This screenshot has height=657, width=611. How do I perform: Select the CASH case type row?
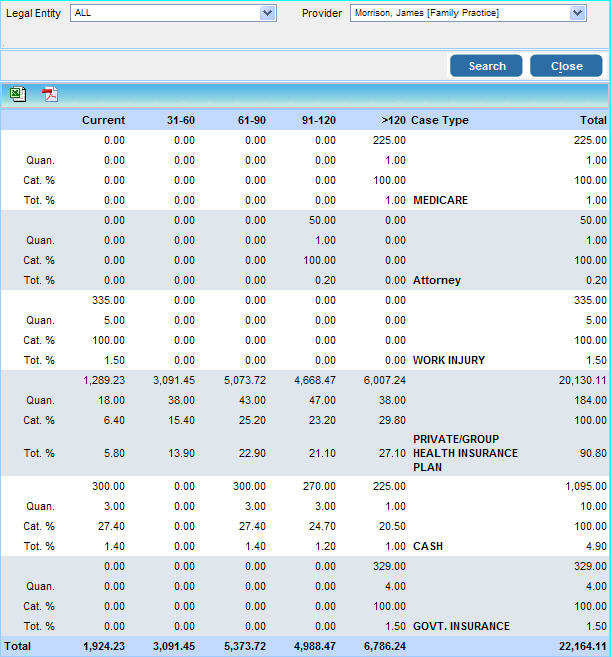(428, 546)
